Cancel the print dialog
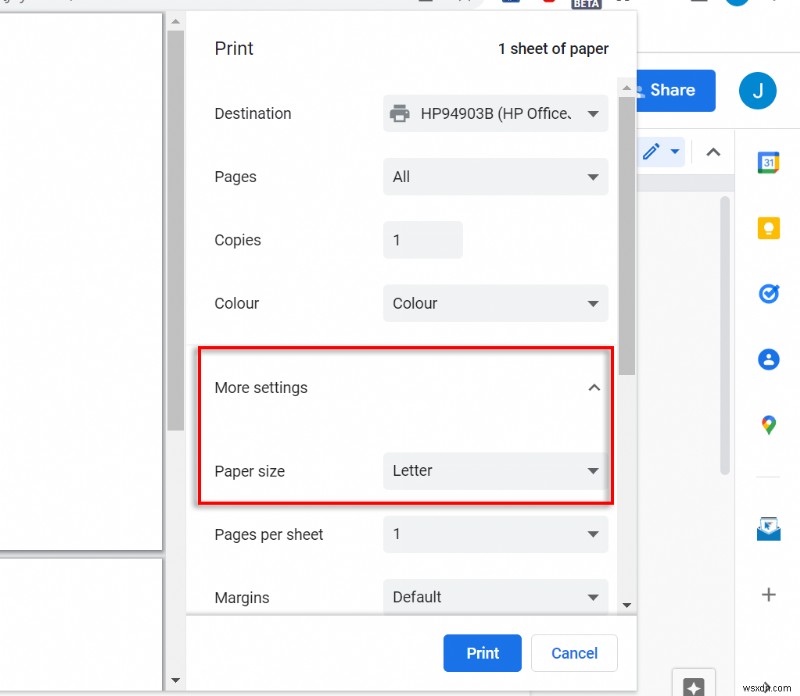 [574, 653]
